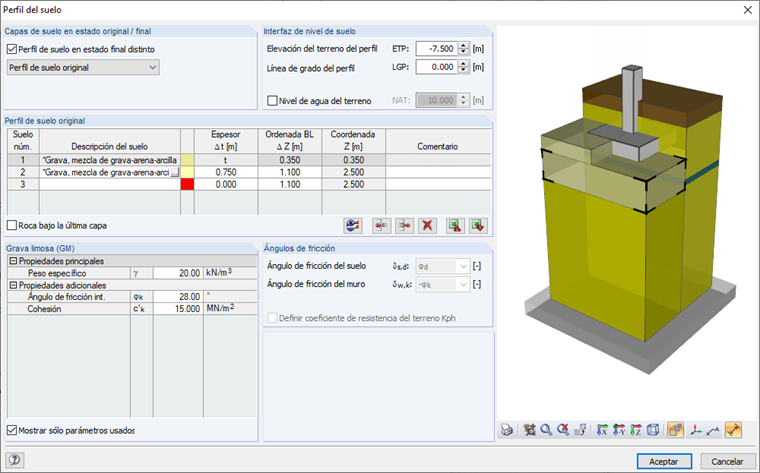760x473 pixels.
Task: Click row number 3 in soil table
Action: coord(23,184)
